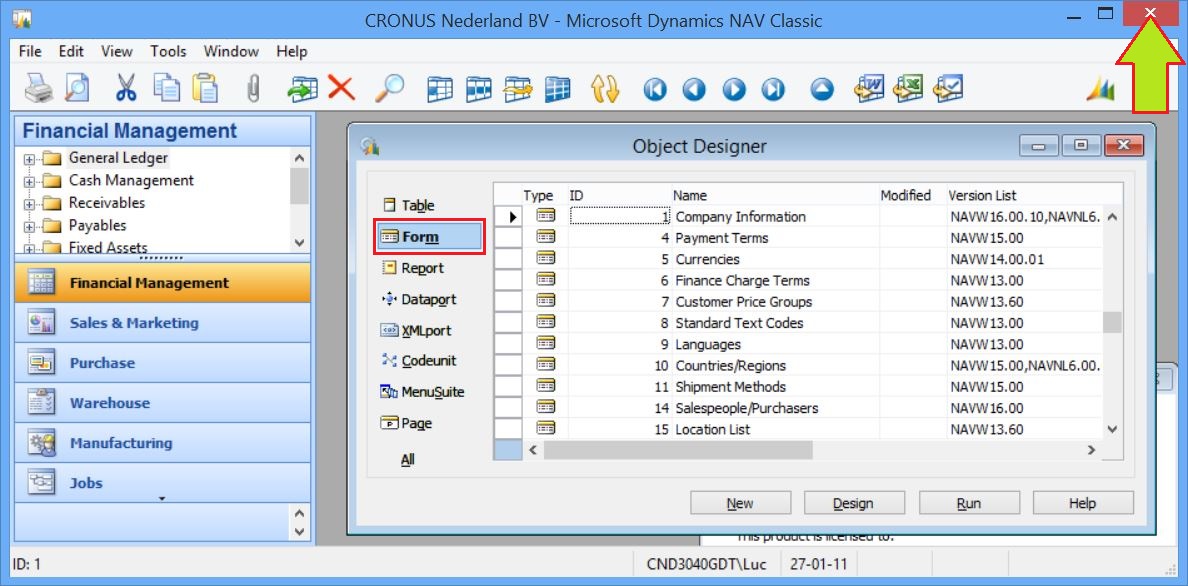Viewport: 1188px width, 586px height.
Task: Click the FlowFilter toolbar icon
Action: coord(518,89)
